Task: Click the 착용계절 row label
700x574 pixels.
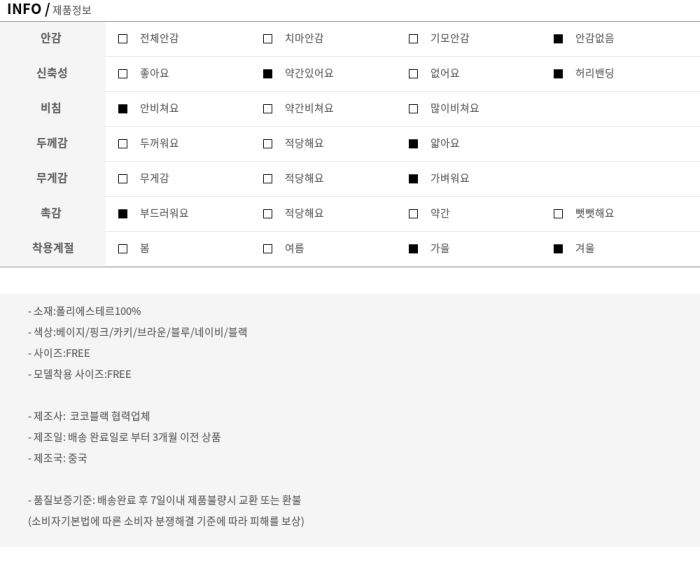Action: (x=53, y=248)
